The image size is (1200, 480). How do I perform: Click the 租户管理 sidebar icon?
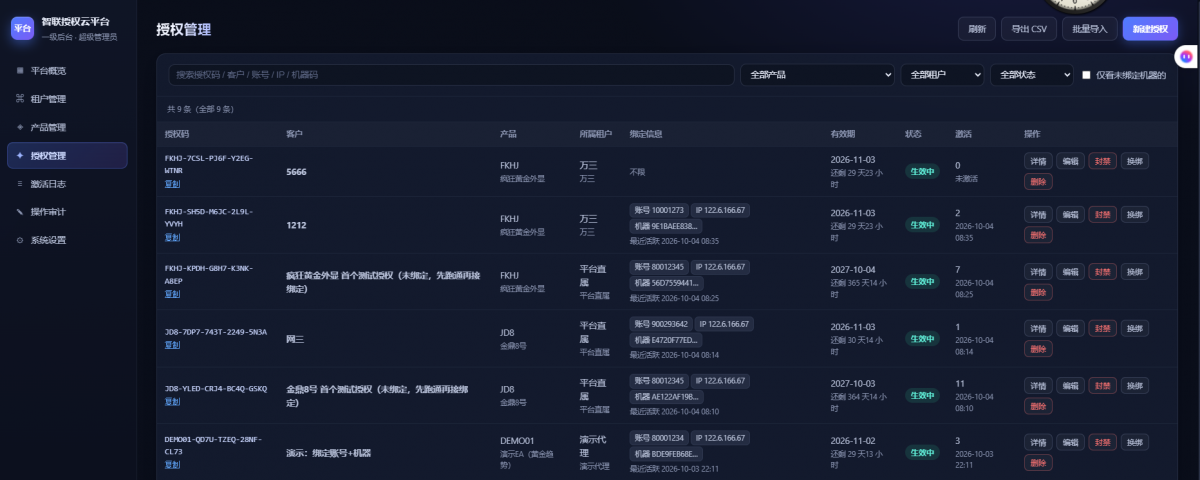click(x=20, y=99)
